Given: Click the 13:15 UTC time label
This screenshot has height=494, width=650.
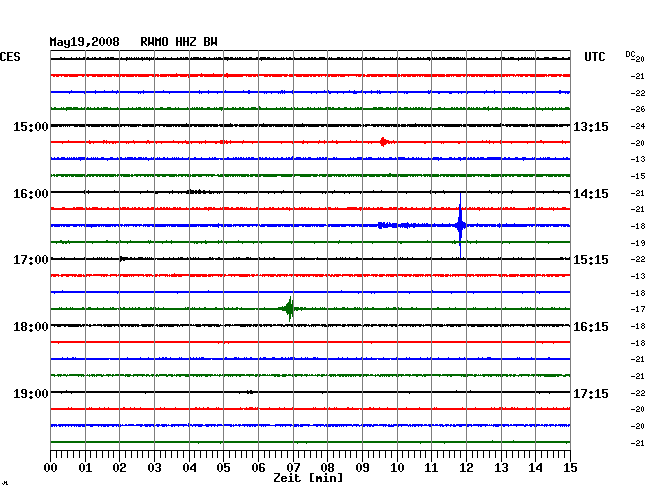Looking at the screenshot, I should [591, 127].
